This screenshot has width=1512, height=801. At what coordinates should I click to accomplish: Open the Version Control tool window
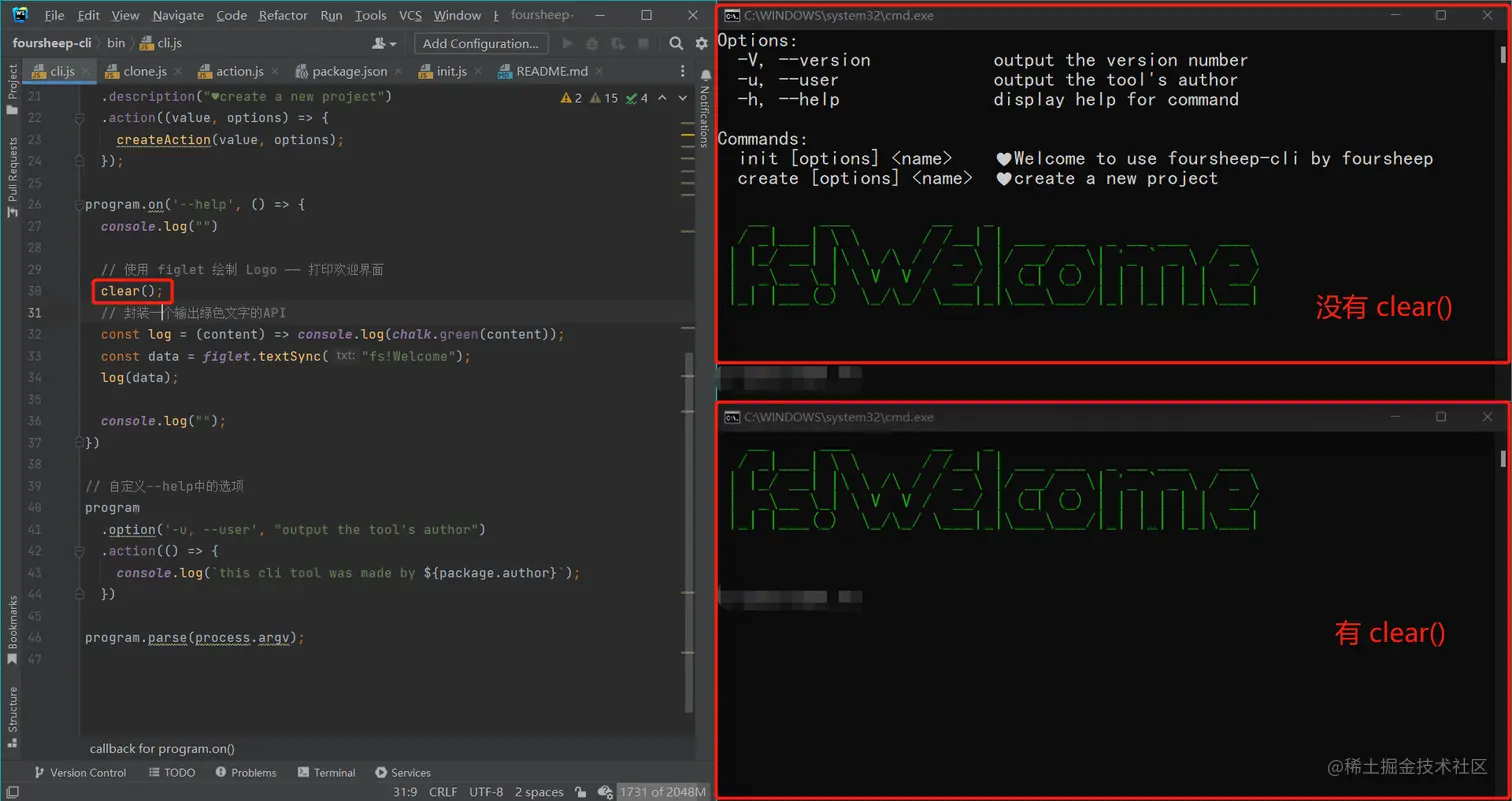click(x=80, y=773)
